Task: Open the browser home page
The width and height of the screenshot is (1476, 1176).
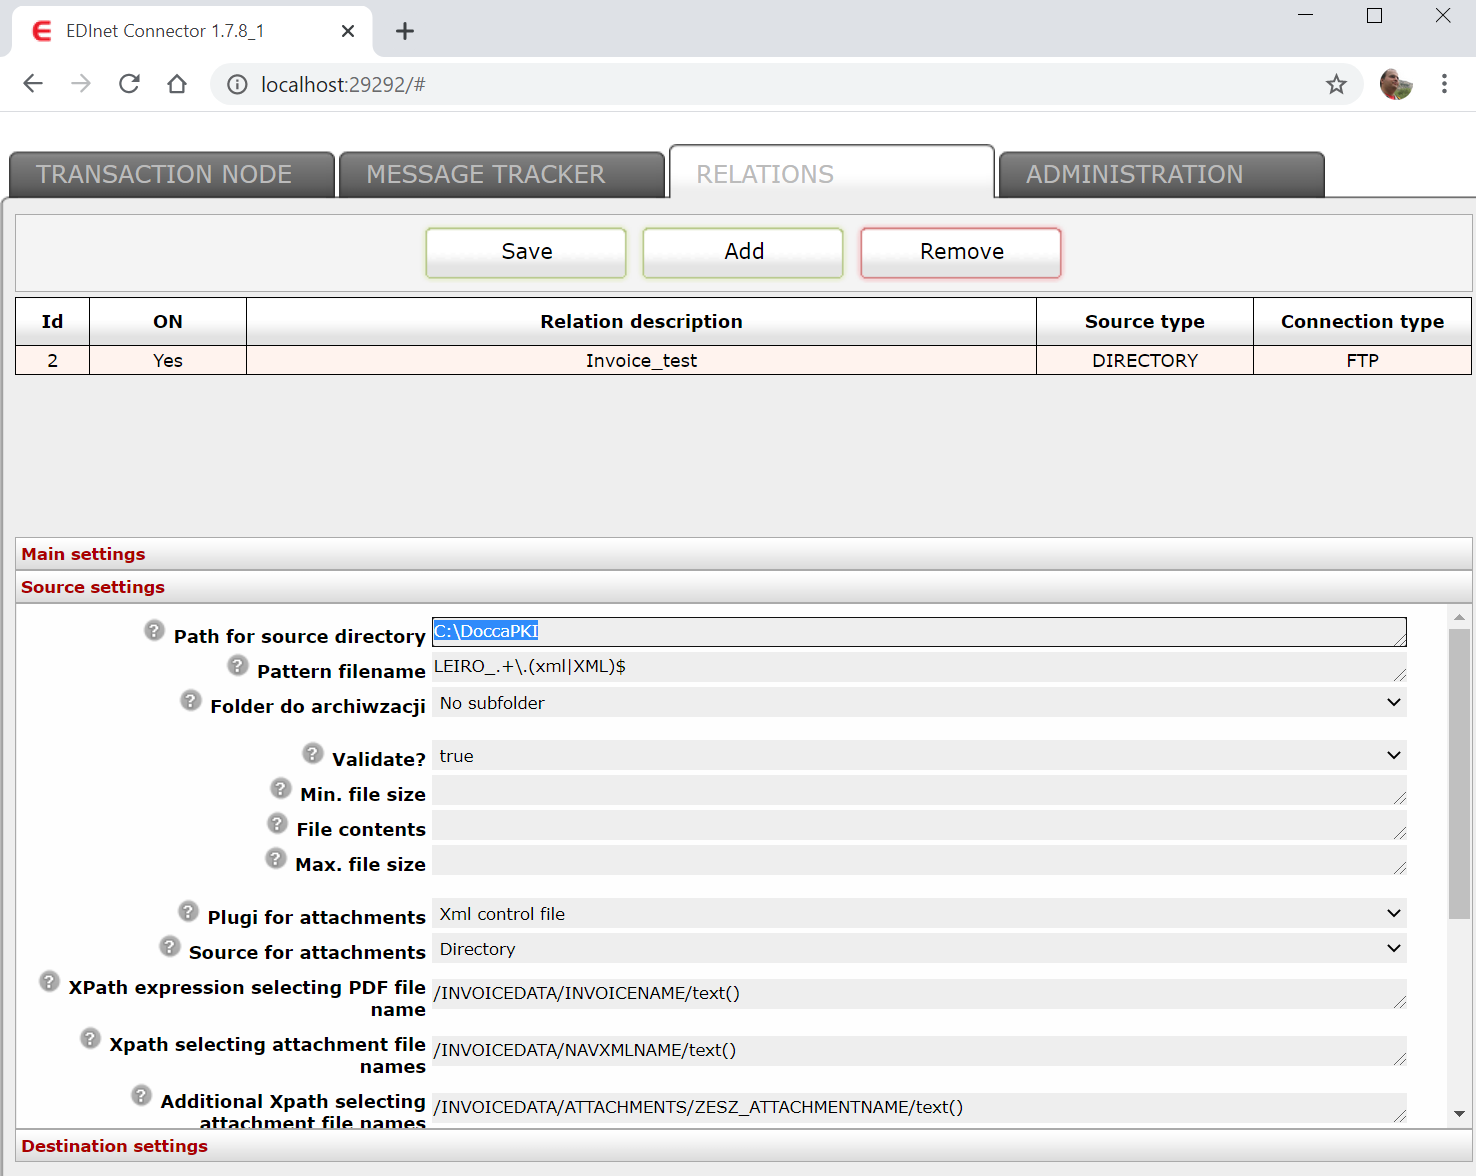Action: (x=177, y=84)
